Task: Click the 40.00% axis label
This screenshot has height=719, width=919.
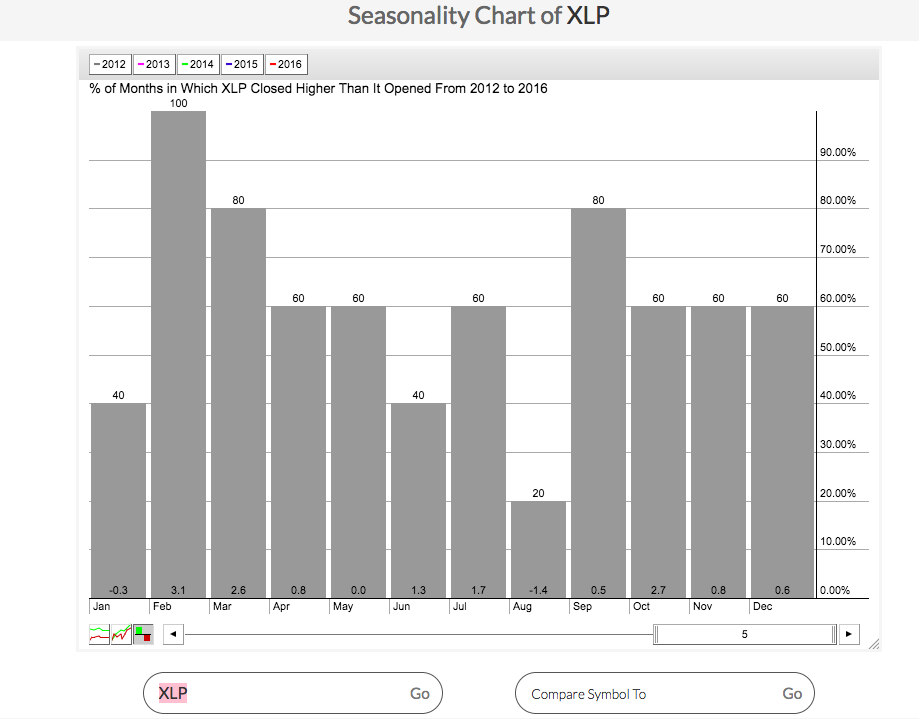Action: coord(838,396)
